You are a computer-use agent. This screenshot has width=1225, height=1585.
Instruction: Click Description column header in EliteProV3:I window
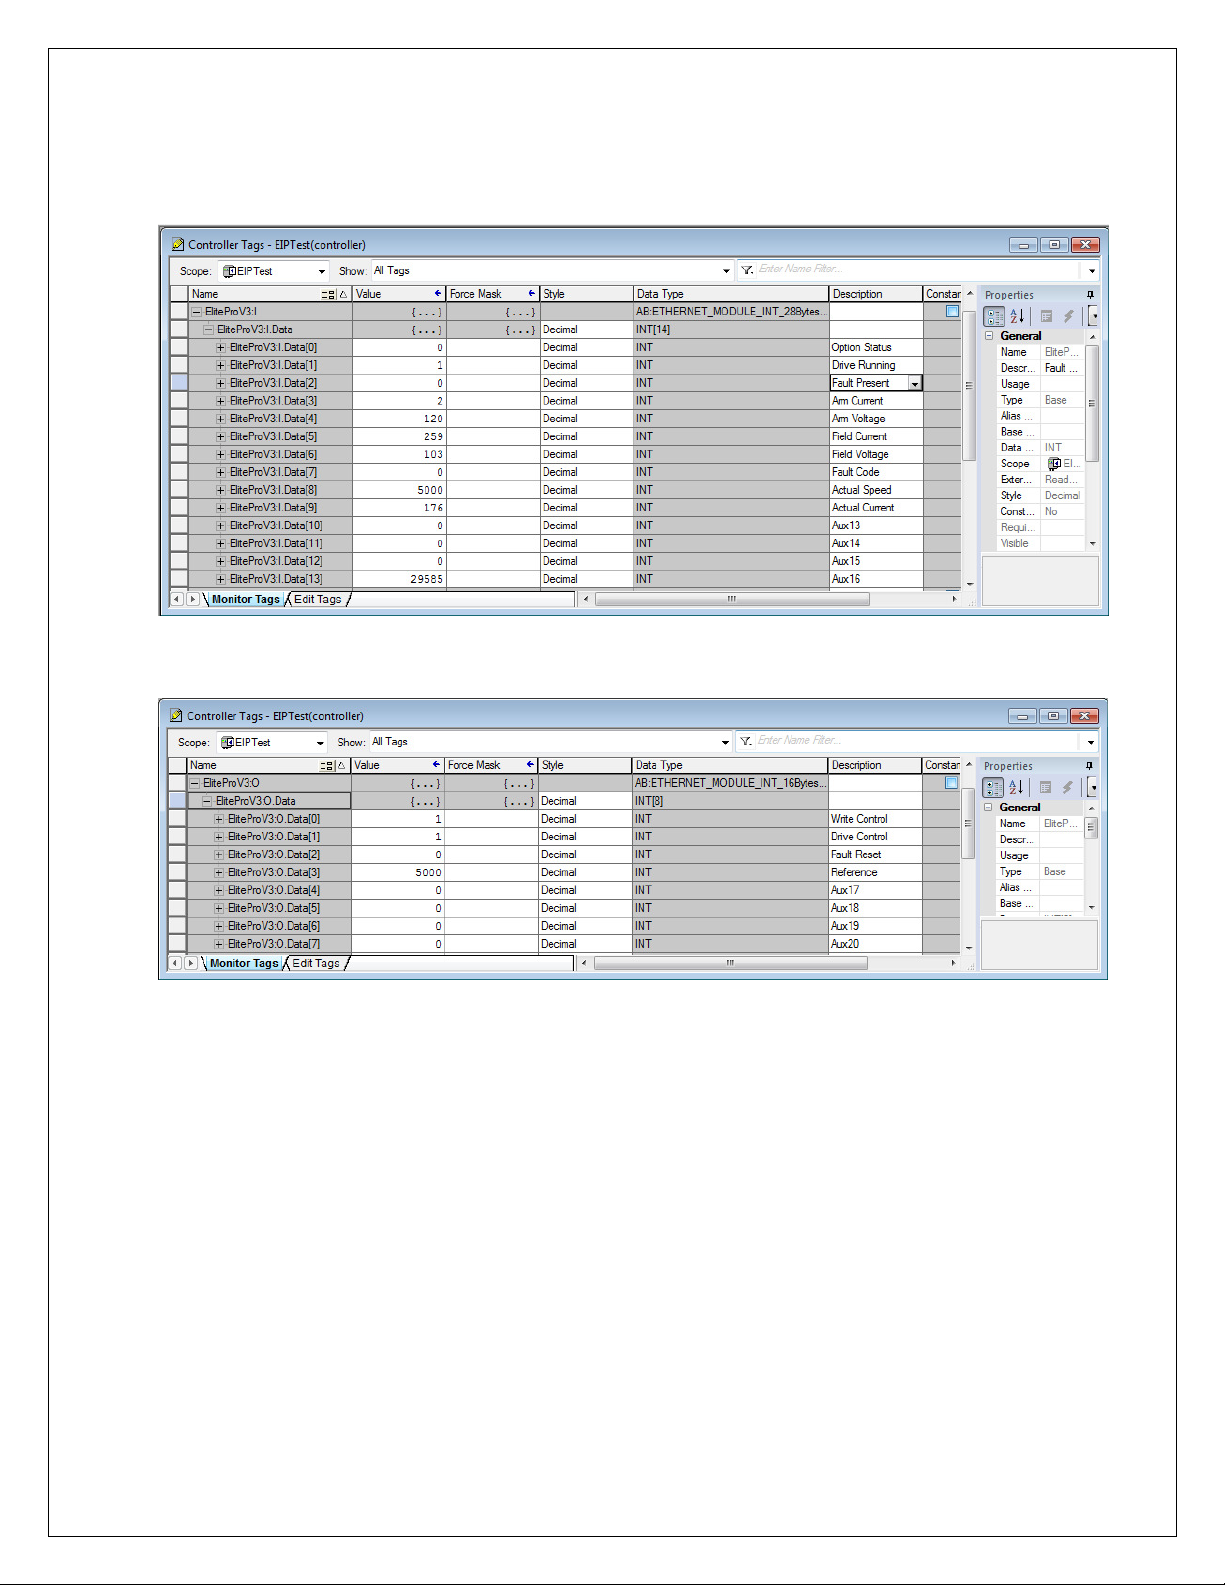coord(876,294)
